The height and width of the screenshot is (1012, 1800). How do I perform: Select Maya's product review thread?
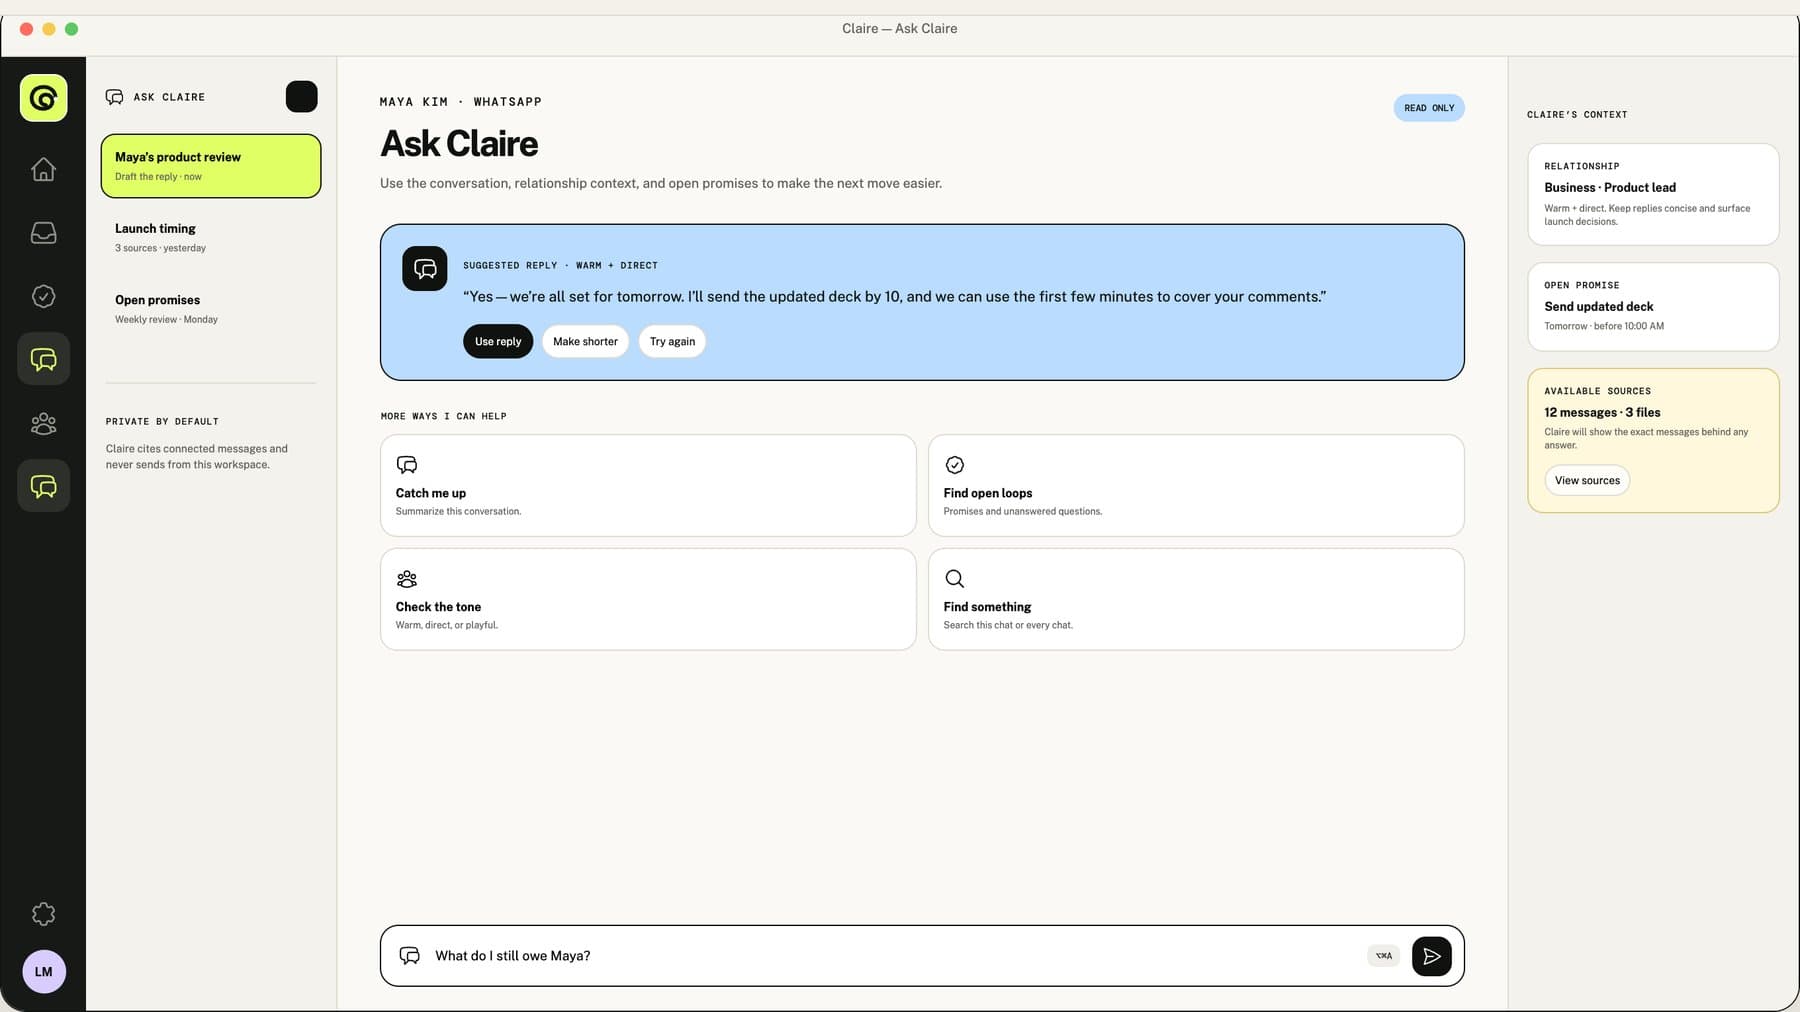(x=211, y=166)
